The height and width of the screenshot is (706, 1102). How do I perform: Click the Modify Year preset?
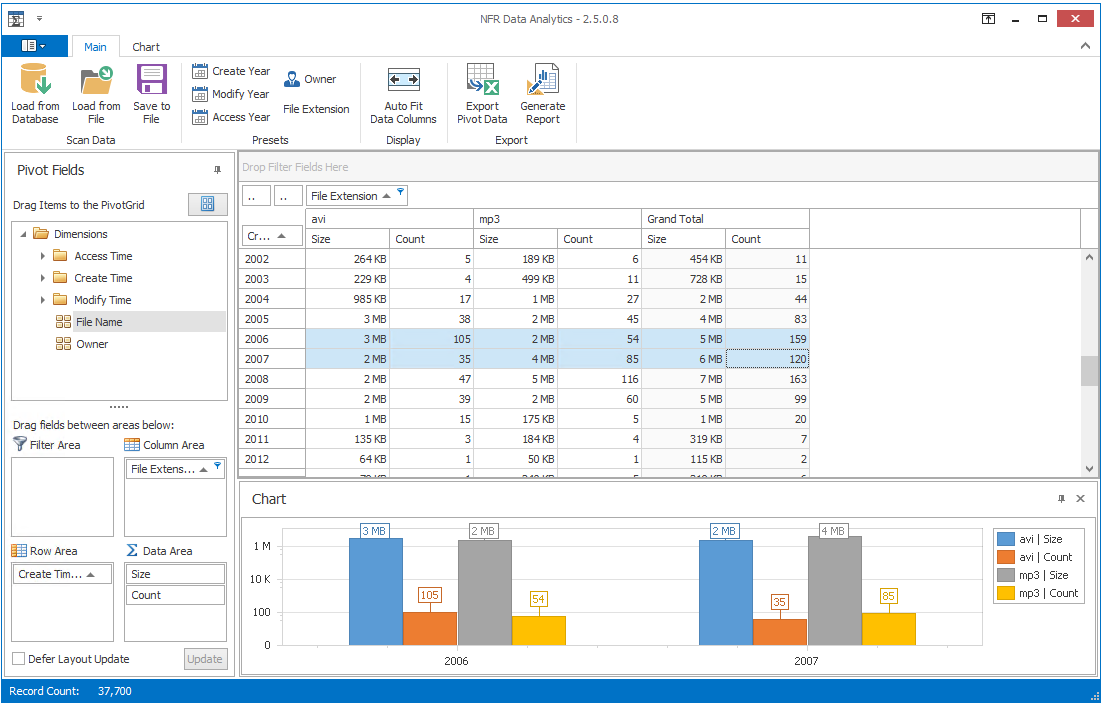coord(231,94)
